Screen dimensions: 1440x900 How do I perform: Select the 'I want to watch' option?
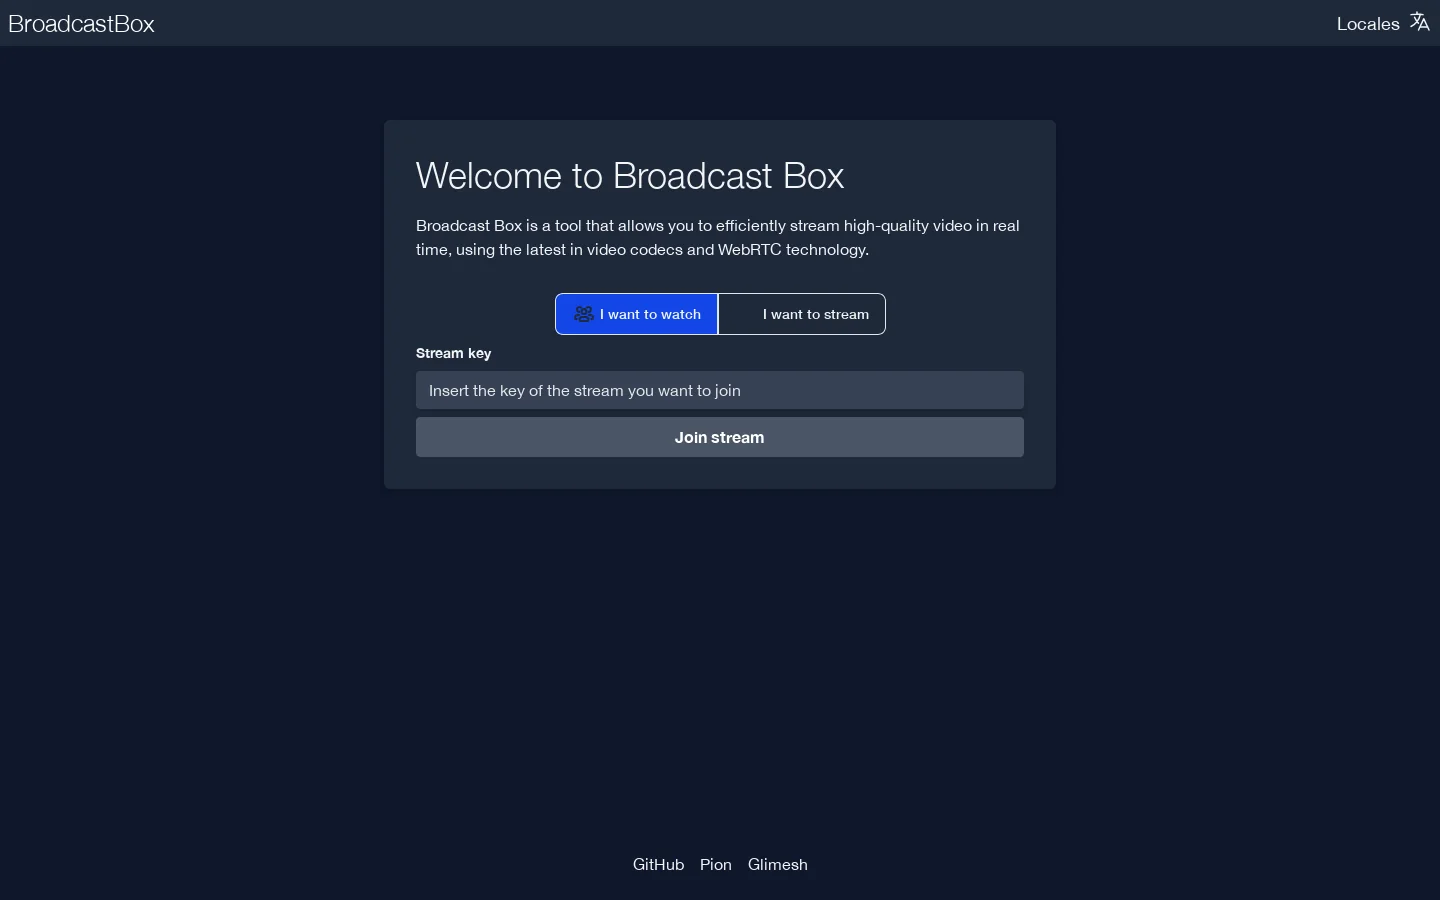point(637,314)
